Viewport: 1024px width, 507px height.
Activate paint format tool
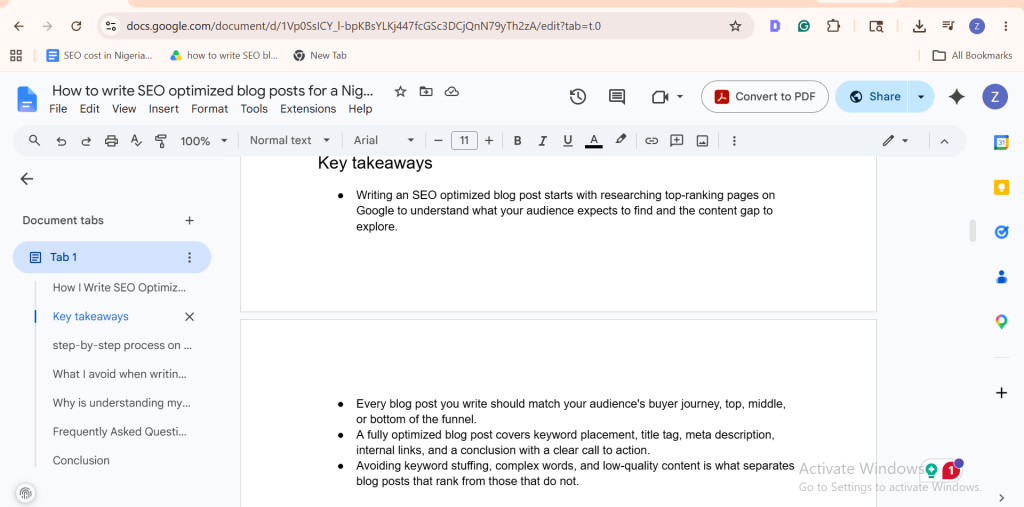pos(161,140)
